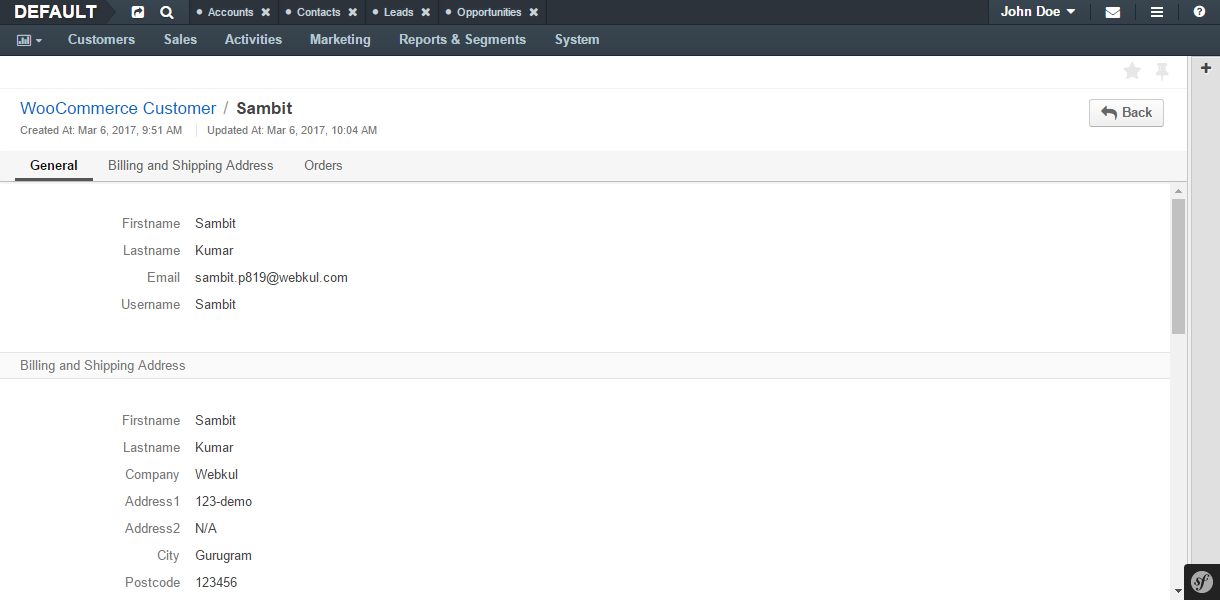This screenshot has height=600, width=1220.
Task: Click the City value Gurugram
Action: click(223, 555)
